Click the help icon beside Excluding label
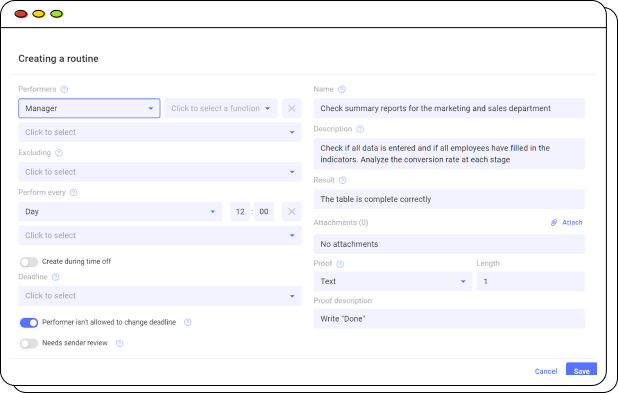This screenshot has width=618, height=393. click(59, 153)
